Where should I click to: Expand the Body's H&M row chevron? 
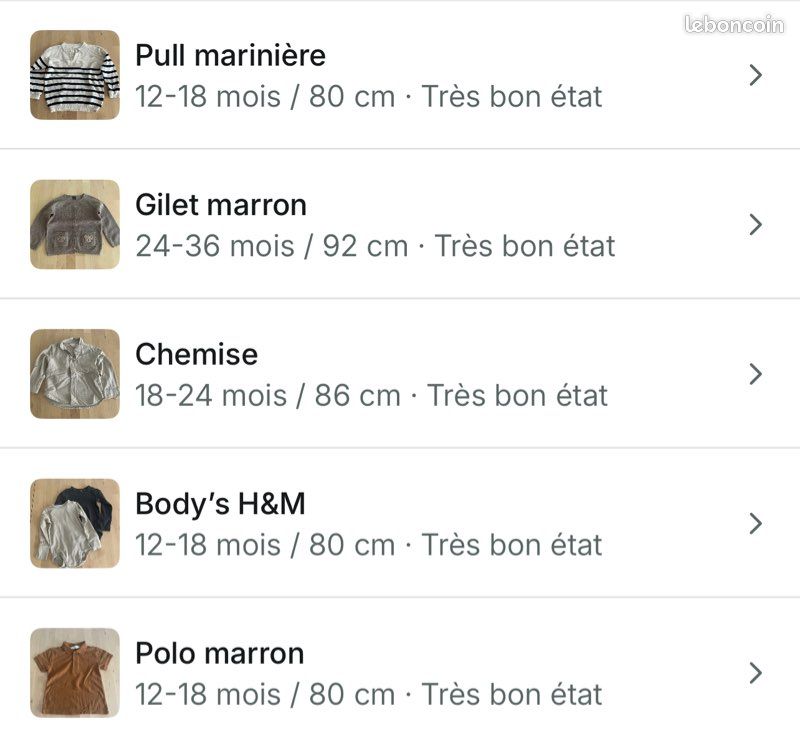coord(754,523)
